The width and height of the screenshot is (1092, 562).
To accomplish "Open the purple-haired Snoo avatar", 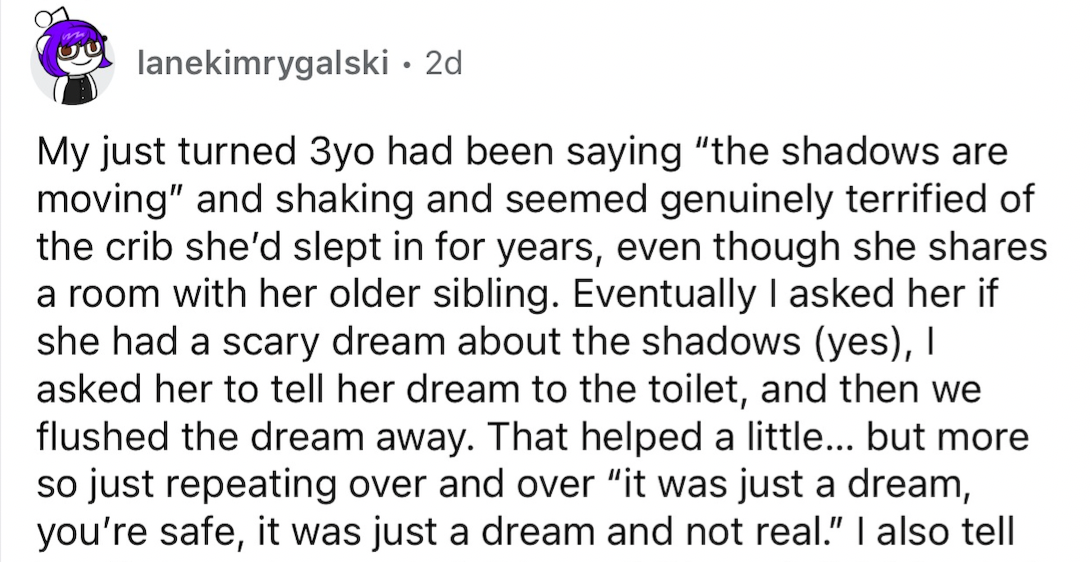I will coord(71,60).
